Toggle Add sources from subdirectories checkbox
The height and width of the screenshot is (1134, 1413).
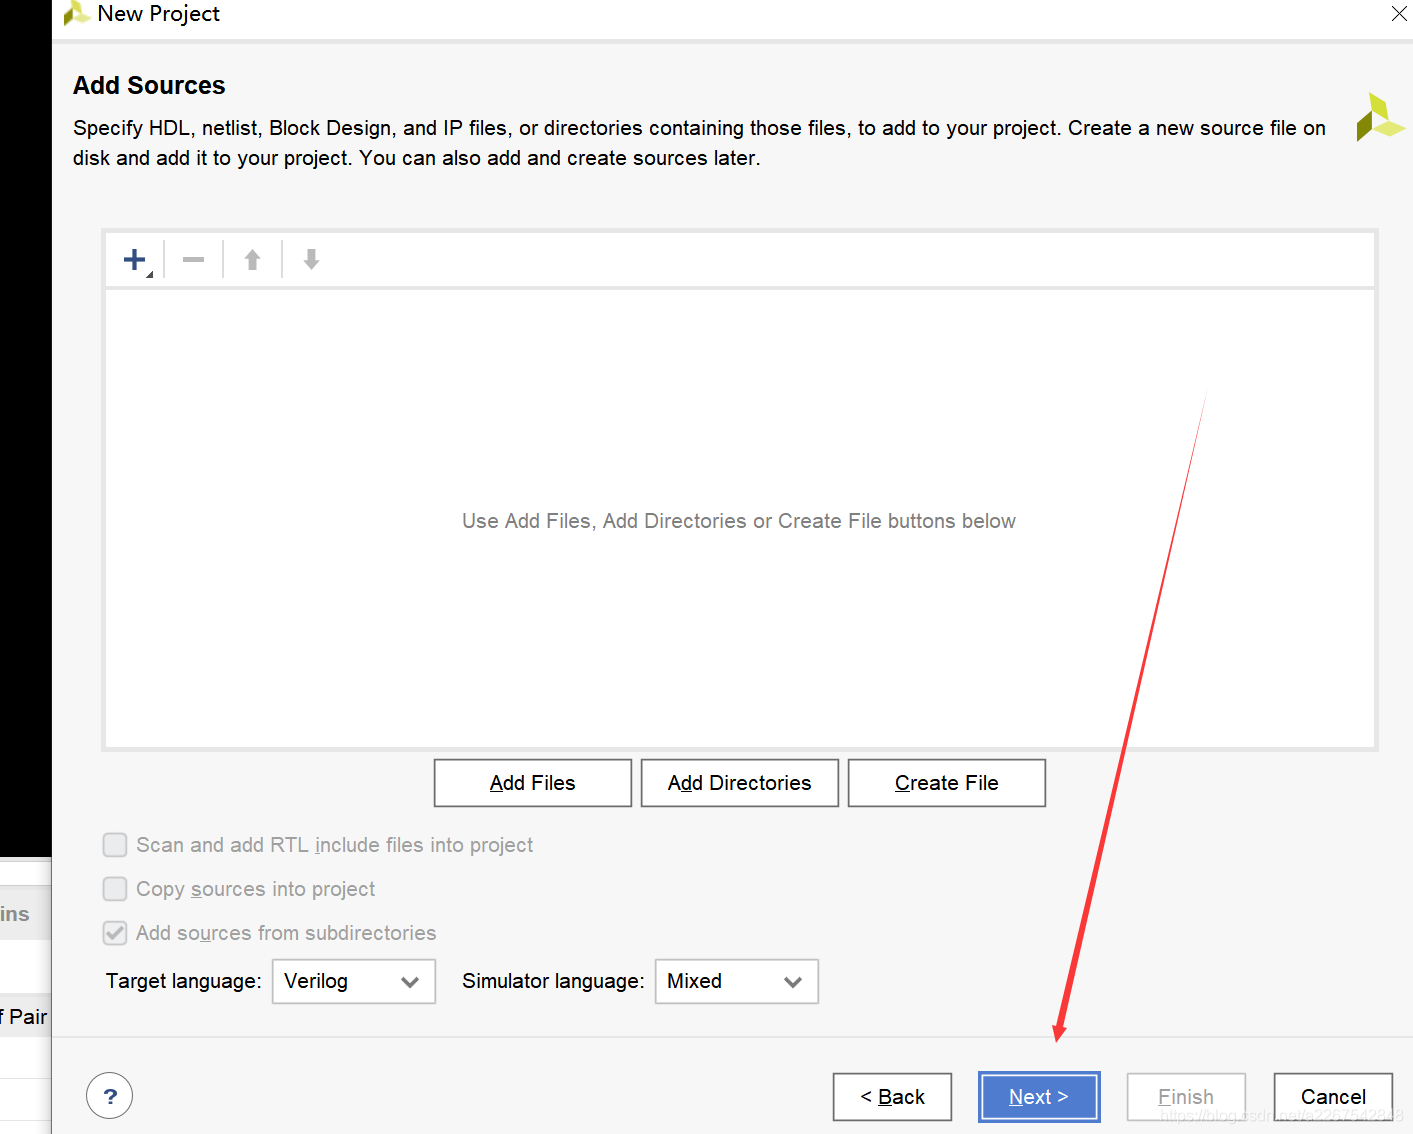(115, 933)
